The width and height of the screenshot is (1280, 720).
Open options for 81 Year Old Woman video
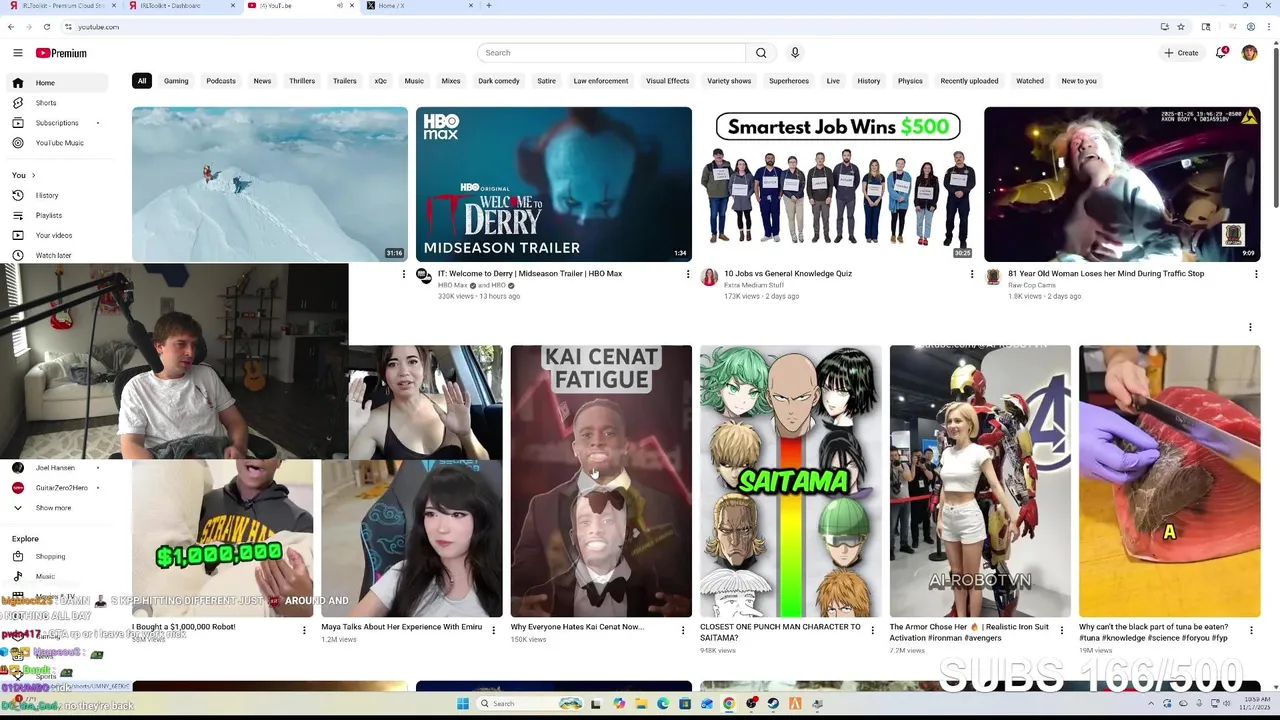(x=1256, y=274)
